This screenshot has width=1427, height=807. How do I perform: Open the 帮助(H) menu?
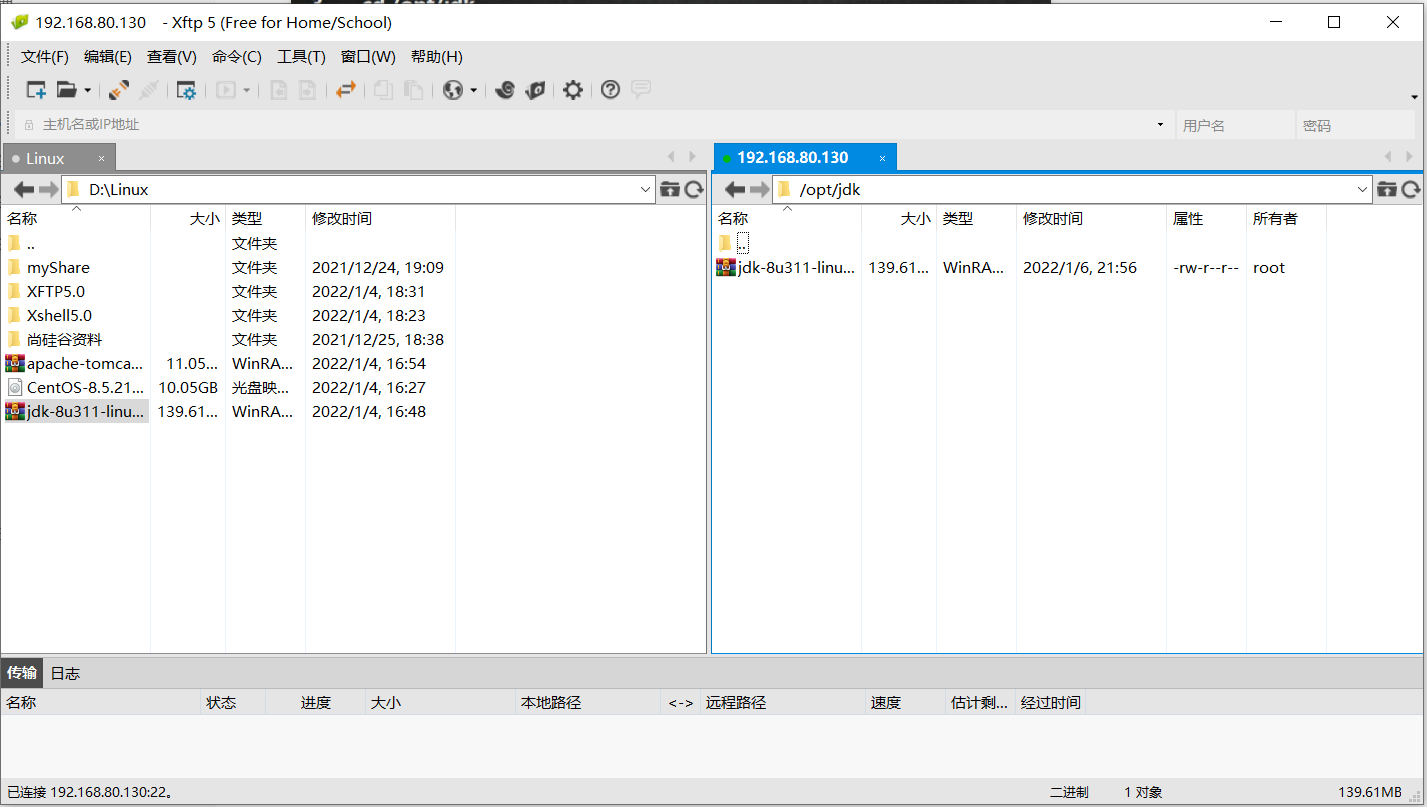(x=437, y=57)
